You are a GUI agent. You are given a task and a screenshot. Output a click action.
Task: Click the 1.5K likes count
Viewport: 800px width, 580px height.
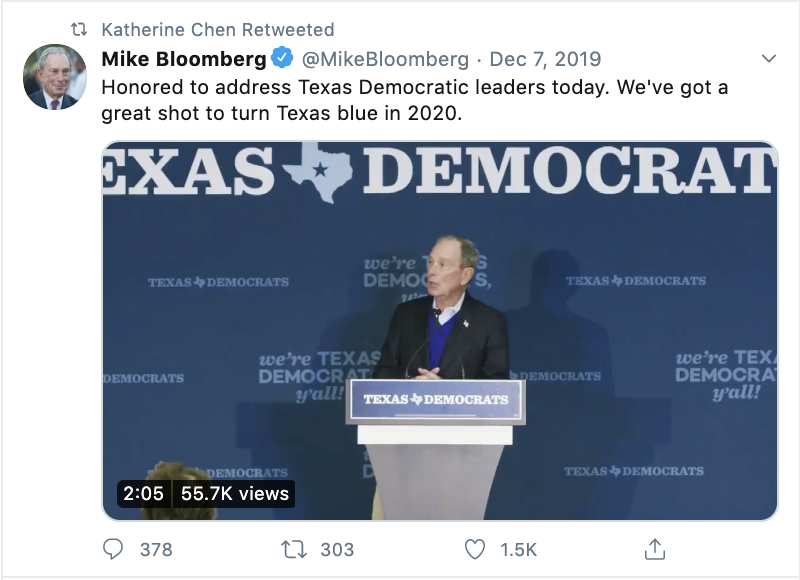519,549
